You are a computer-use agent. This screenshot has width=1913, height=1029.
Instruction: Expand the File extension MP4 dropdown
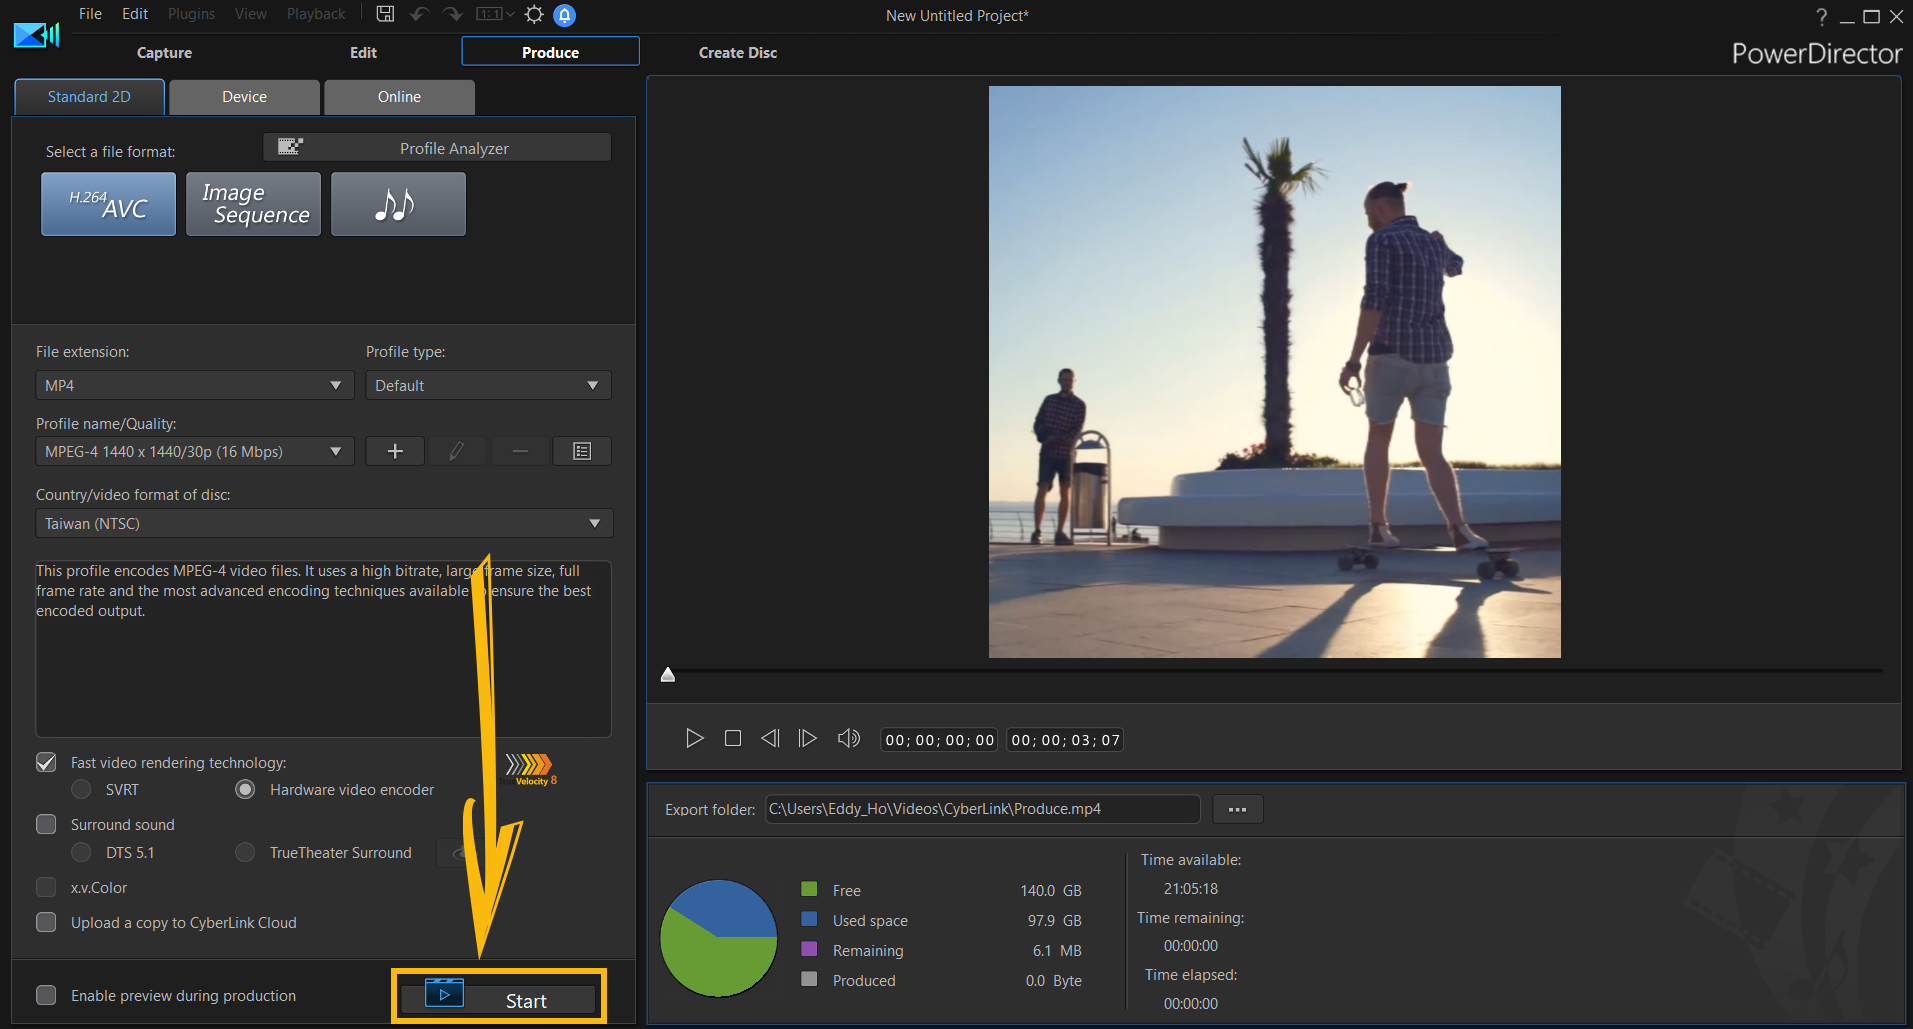tap(194, 385)
